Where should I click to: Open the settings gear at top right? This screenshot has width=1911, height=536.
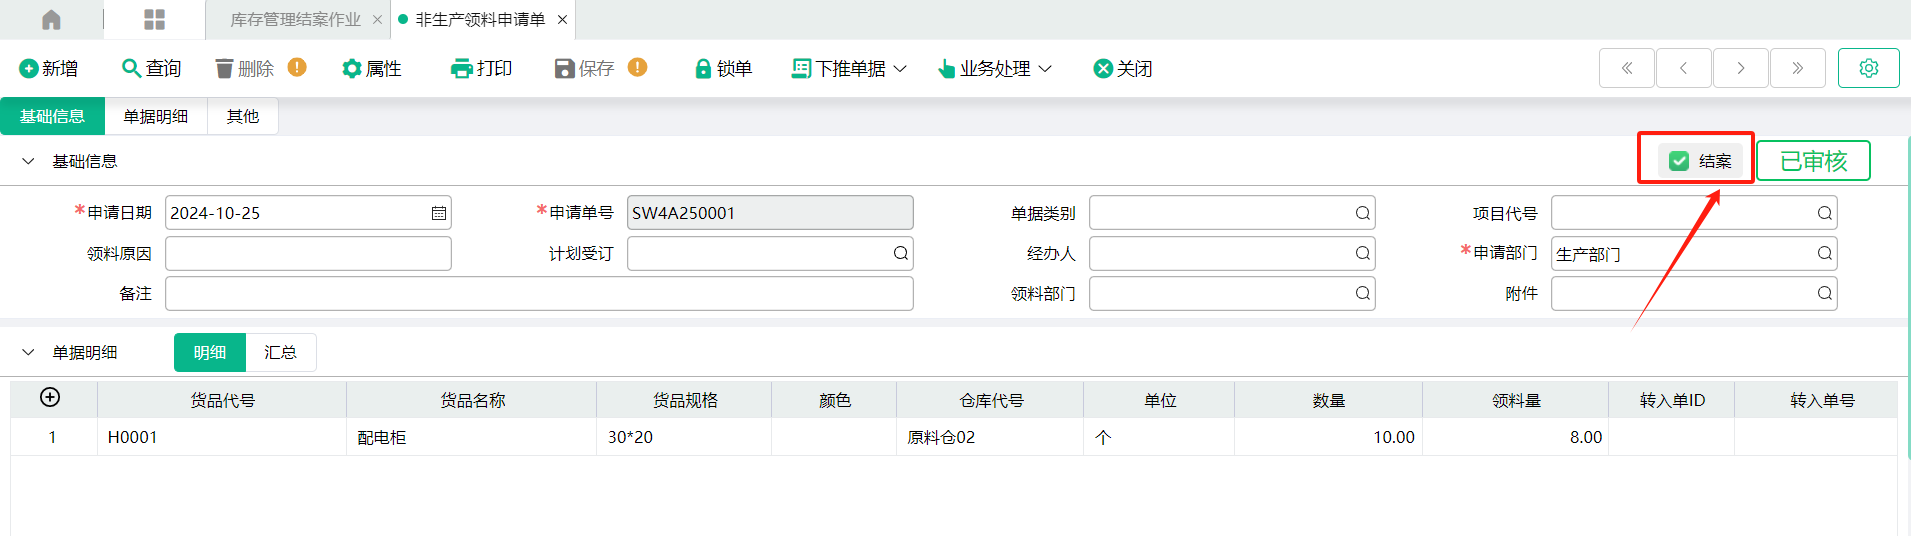tap(1868, 68)
